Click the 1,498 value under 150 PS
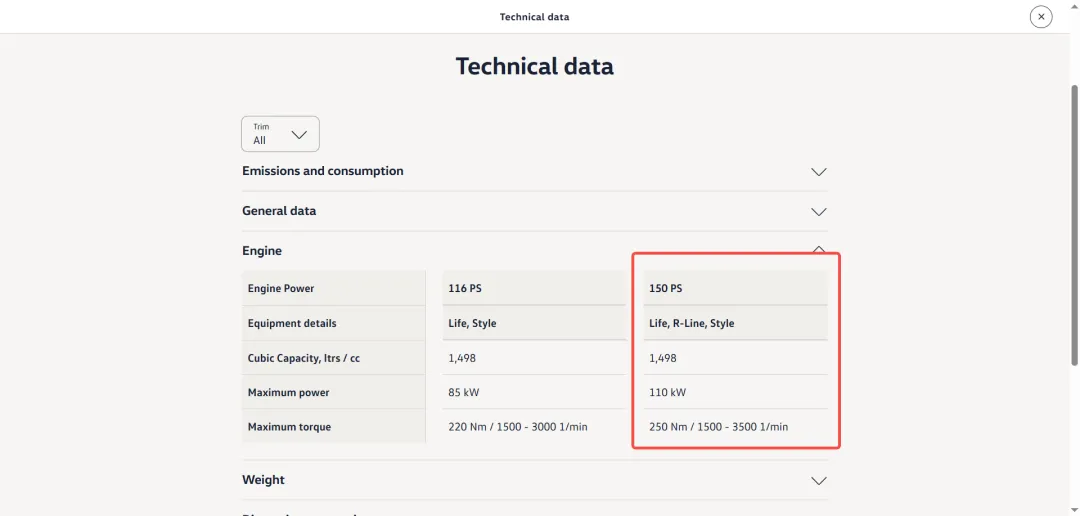The height and width of the screenshot is (516, 1080). [663, 358]
